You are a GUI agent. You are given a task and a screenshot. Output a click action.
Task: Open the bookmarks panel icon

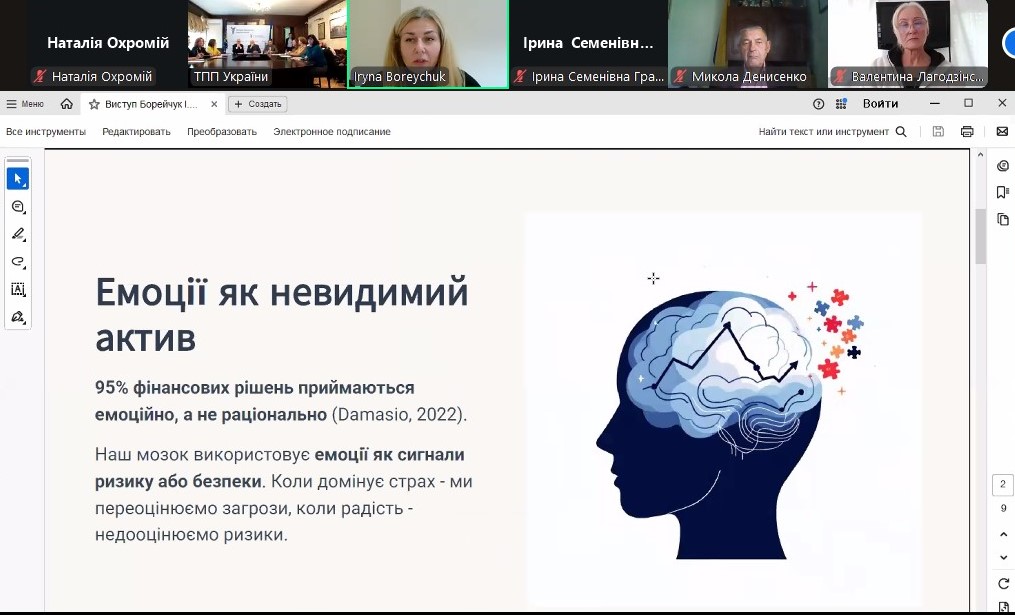coord(1003,193)
